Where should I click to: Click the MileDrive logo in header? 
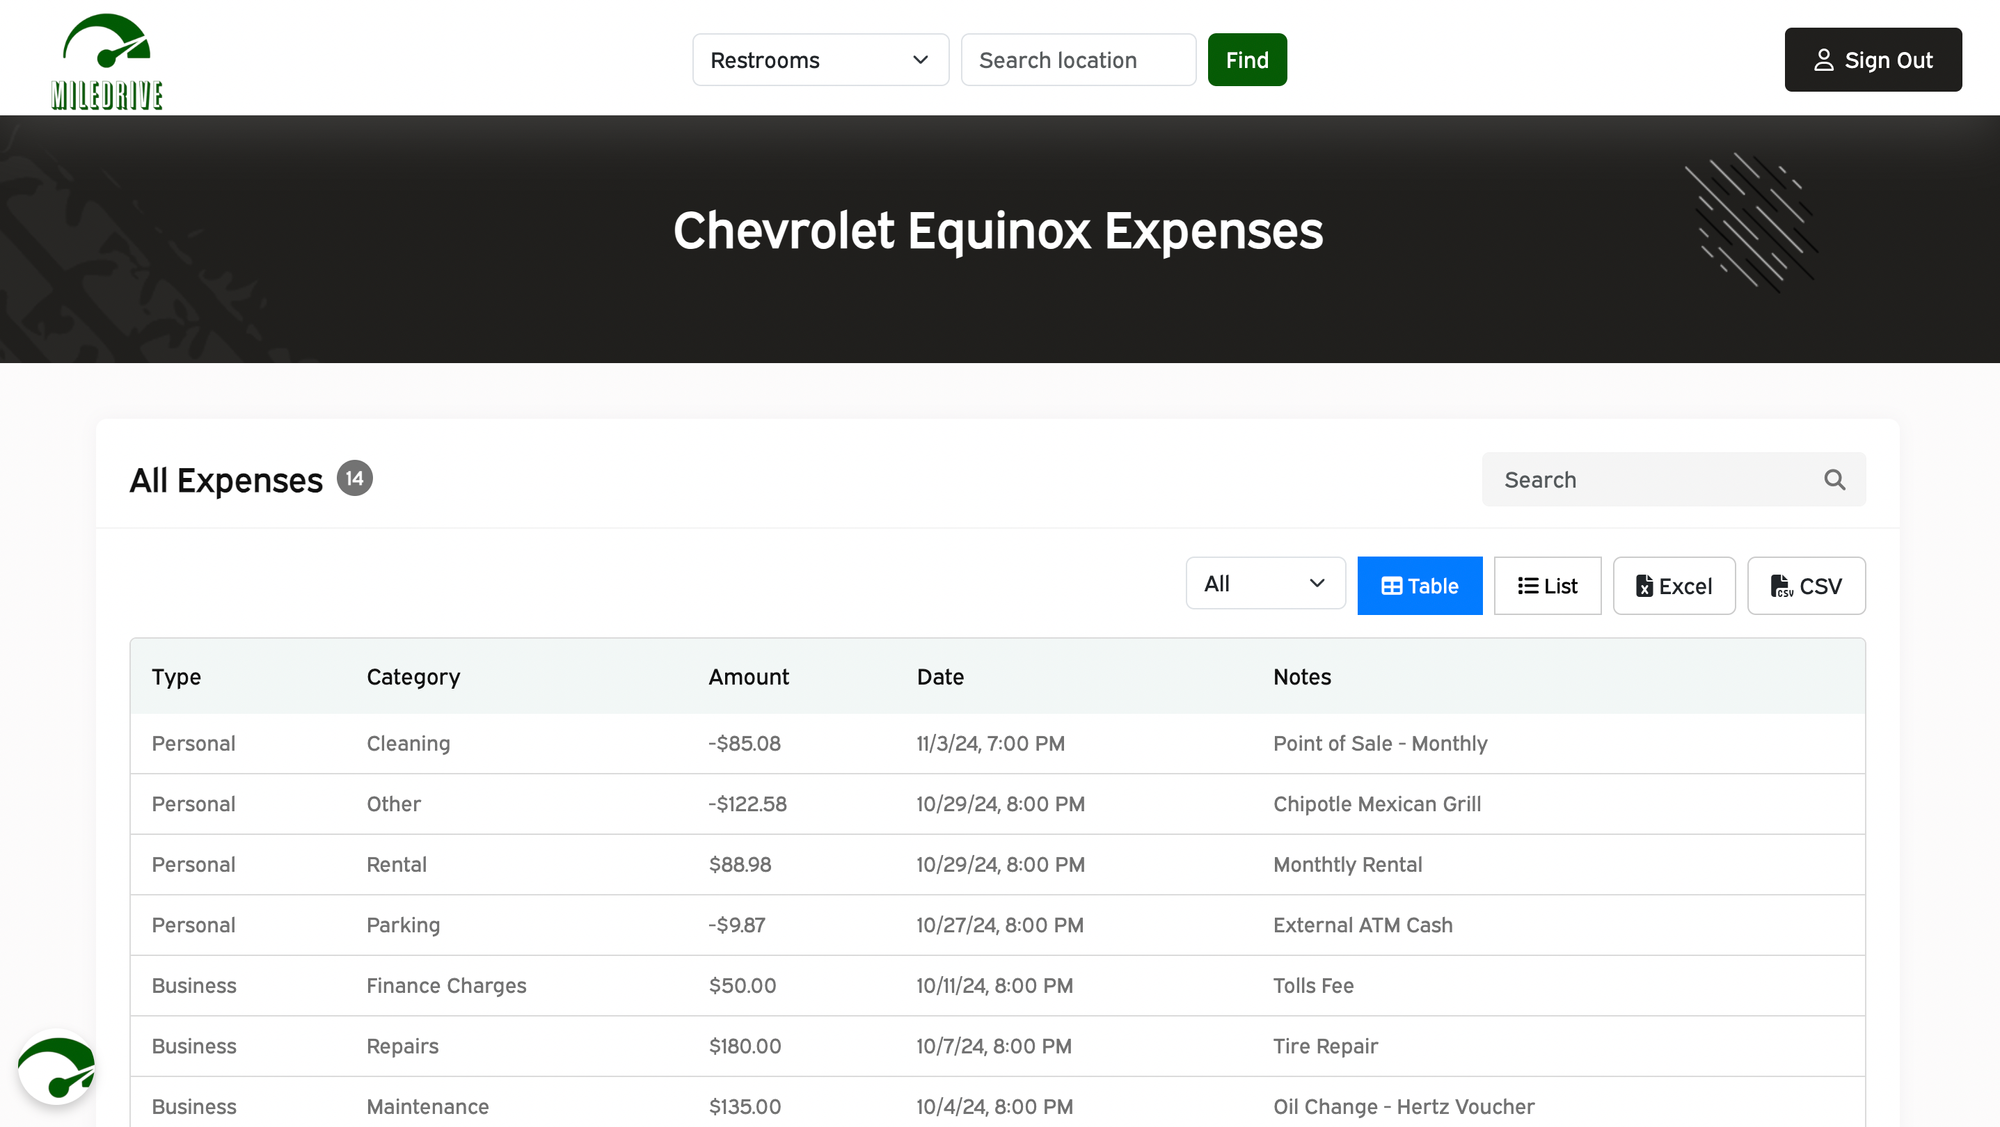click(107, 60)
